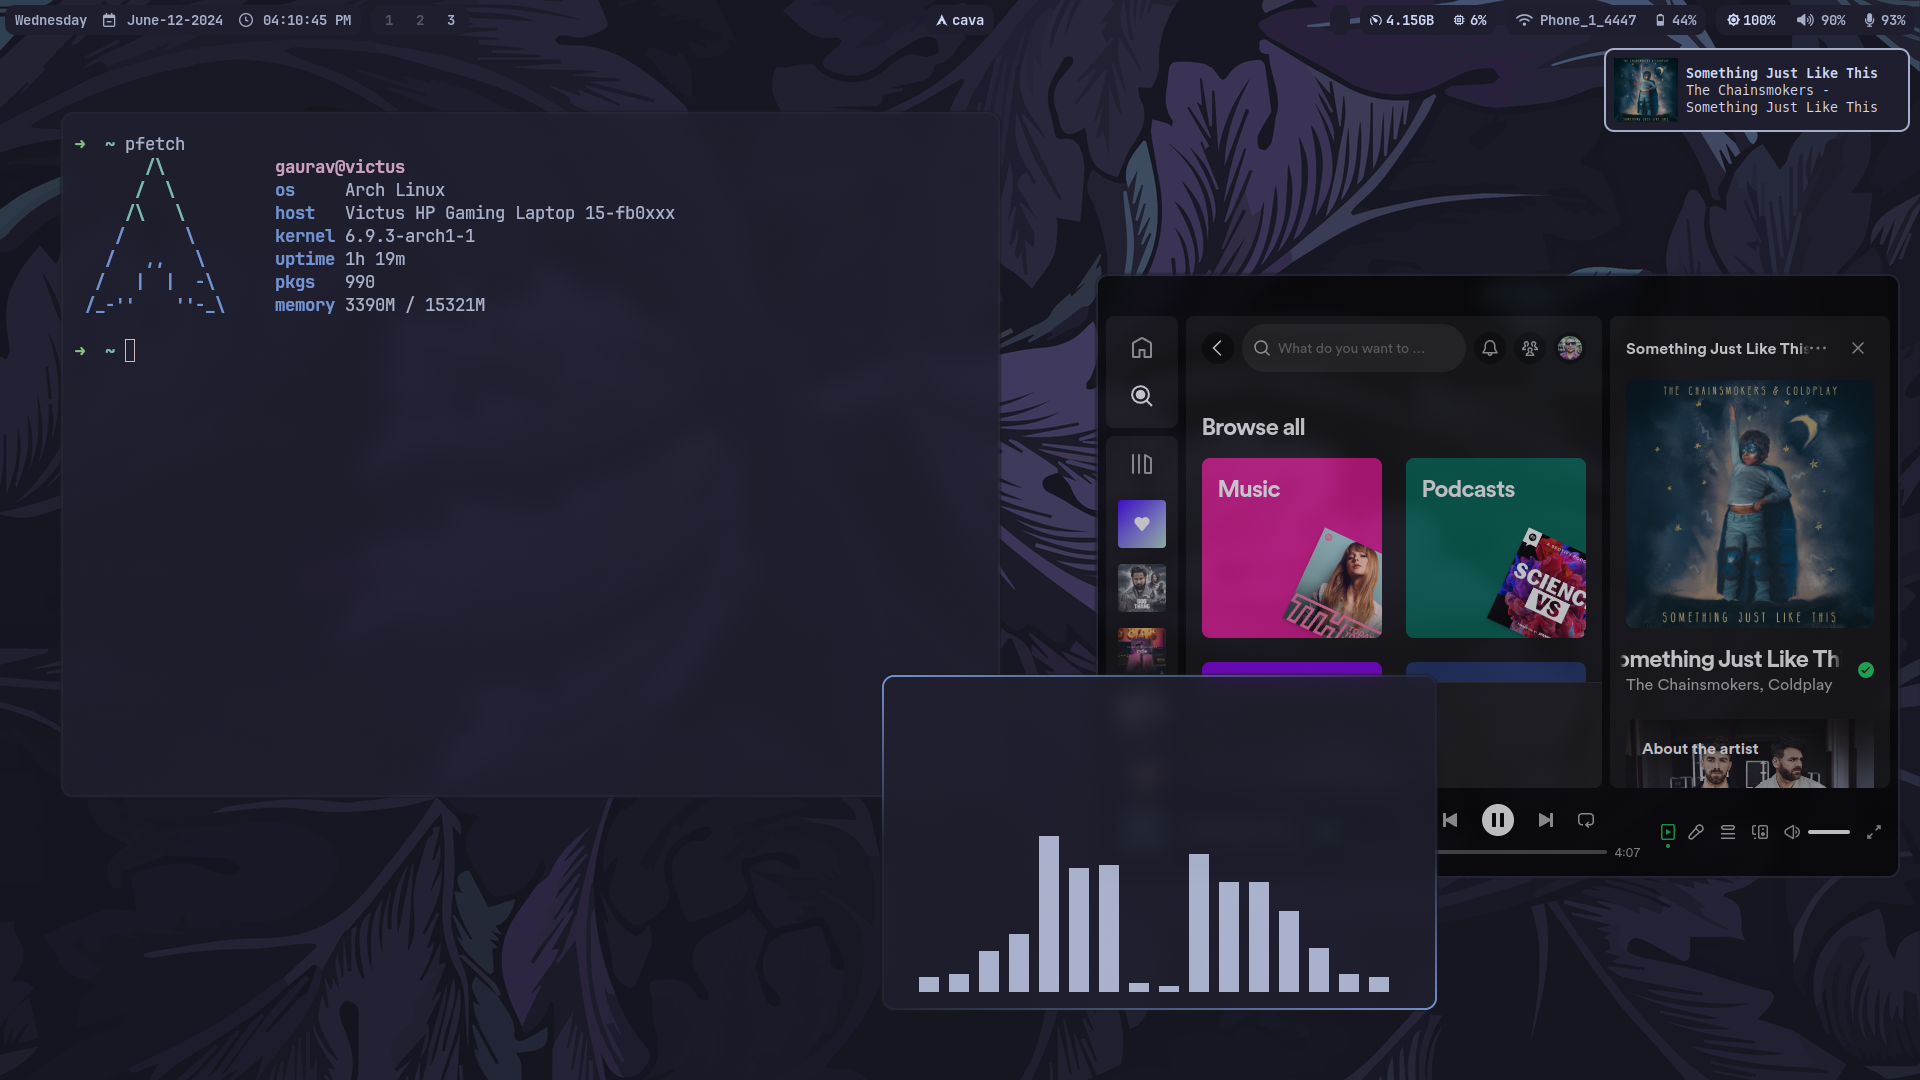Open the playback queue
Image resolution: width=1920 pixels, height=1080 pixels.
point(1728,832)
